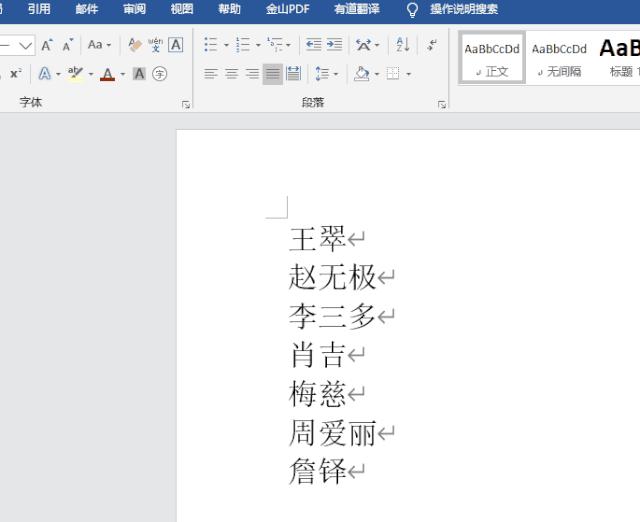Increase paragraph indent

point(334,44)
